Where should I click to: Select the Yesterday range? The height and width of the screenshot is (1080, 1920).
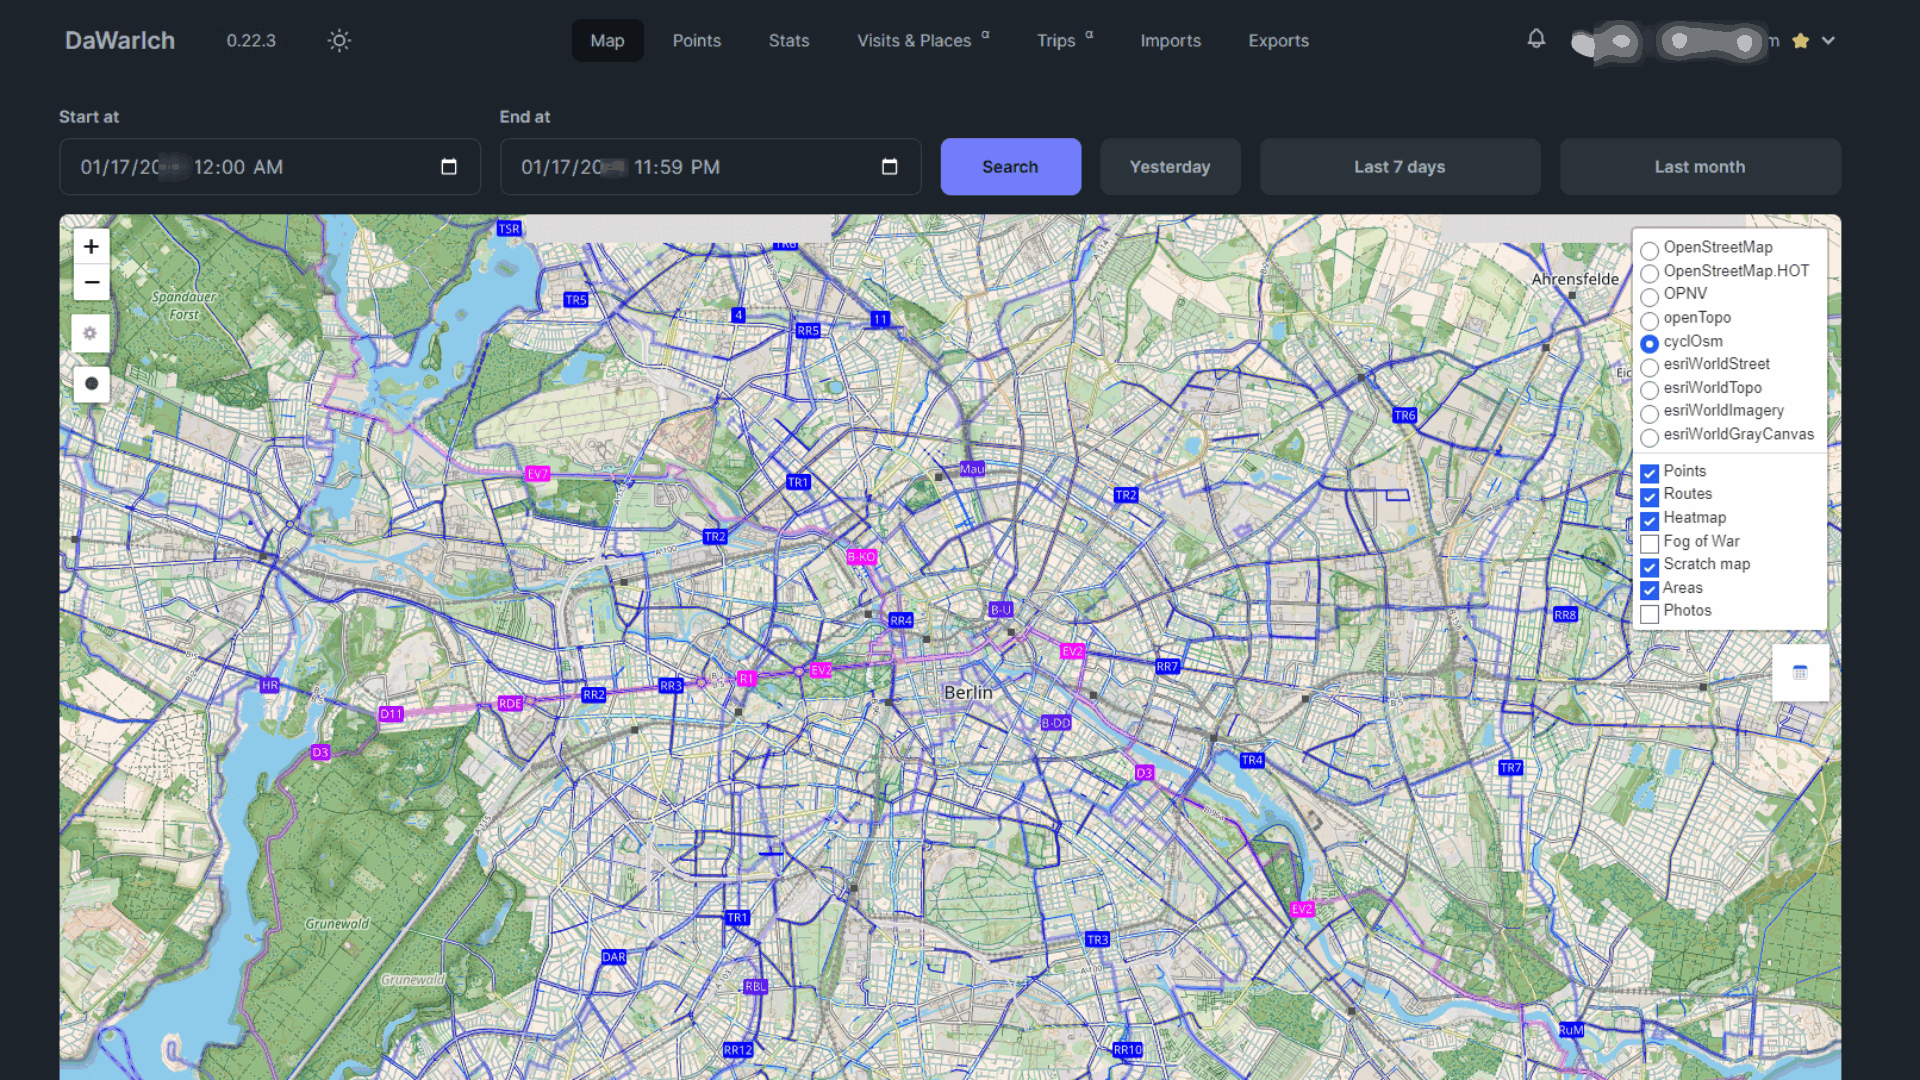click(1170, 167)
